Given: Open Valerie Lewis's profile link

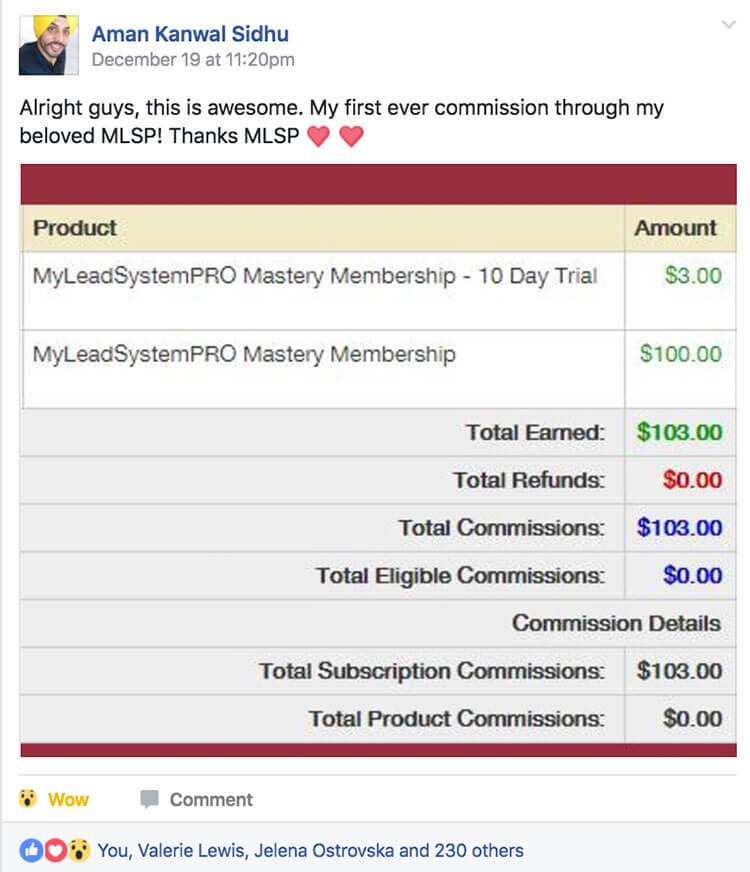Looking at the screenshot, I should [x=191, y=850].
